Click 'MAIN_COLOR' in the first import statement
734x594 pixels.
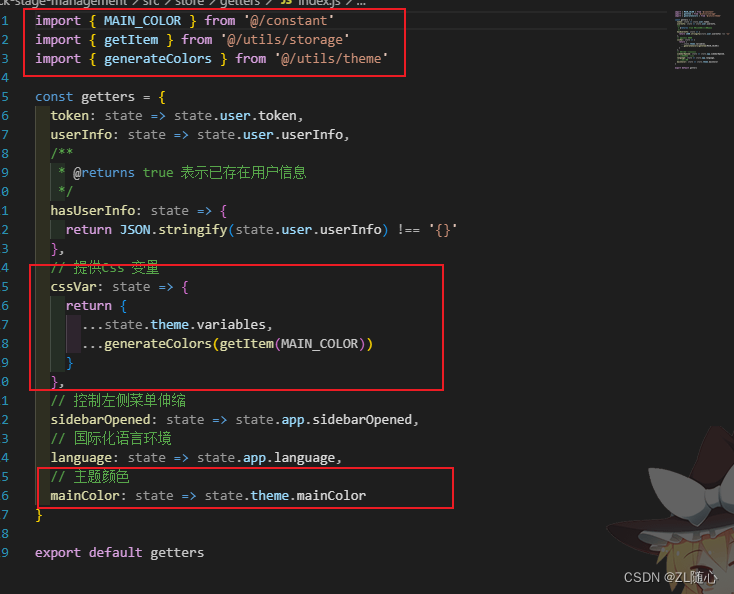pos(142,21)
